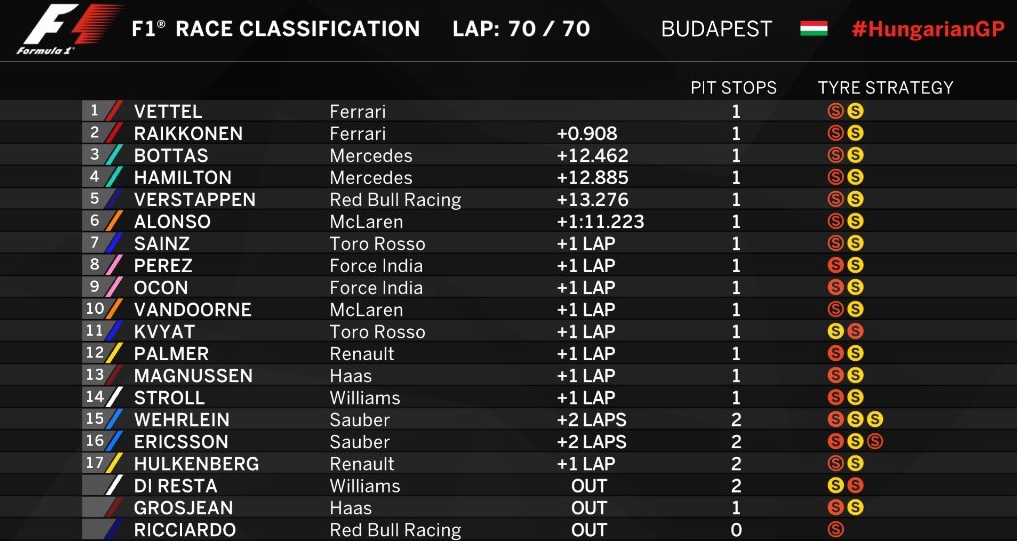Click the TYRE STRATEGY column header
The width and height of the screenshot is (1017, 541).
pos(885,88)
